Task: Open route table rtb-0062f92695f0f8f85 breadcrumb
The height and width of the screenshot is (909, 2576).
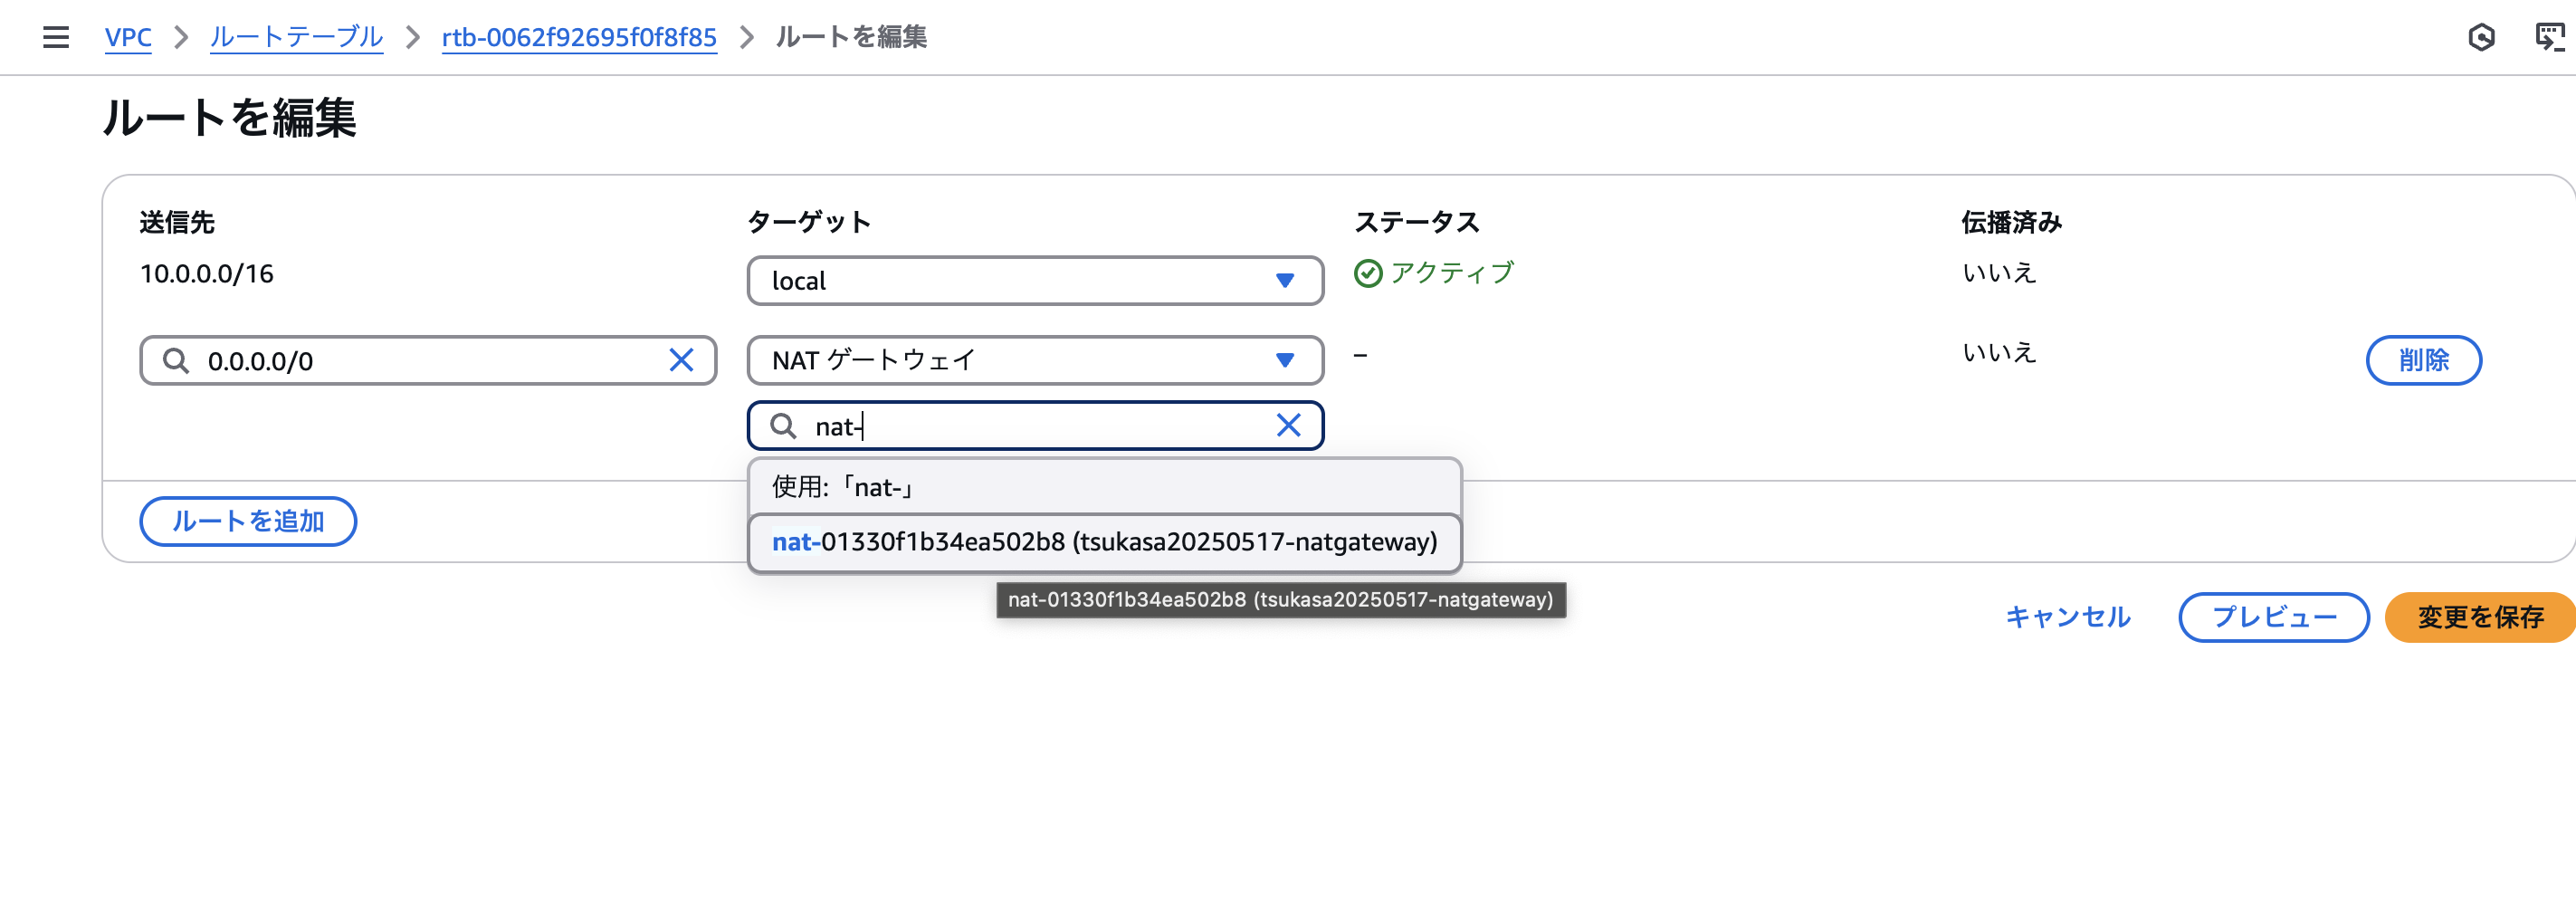Action: click(x=580, y=37)
